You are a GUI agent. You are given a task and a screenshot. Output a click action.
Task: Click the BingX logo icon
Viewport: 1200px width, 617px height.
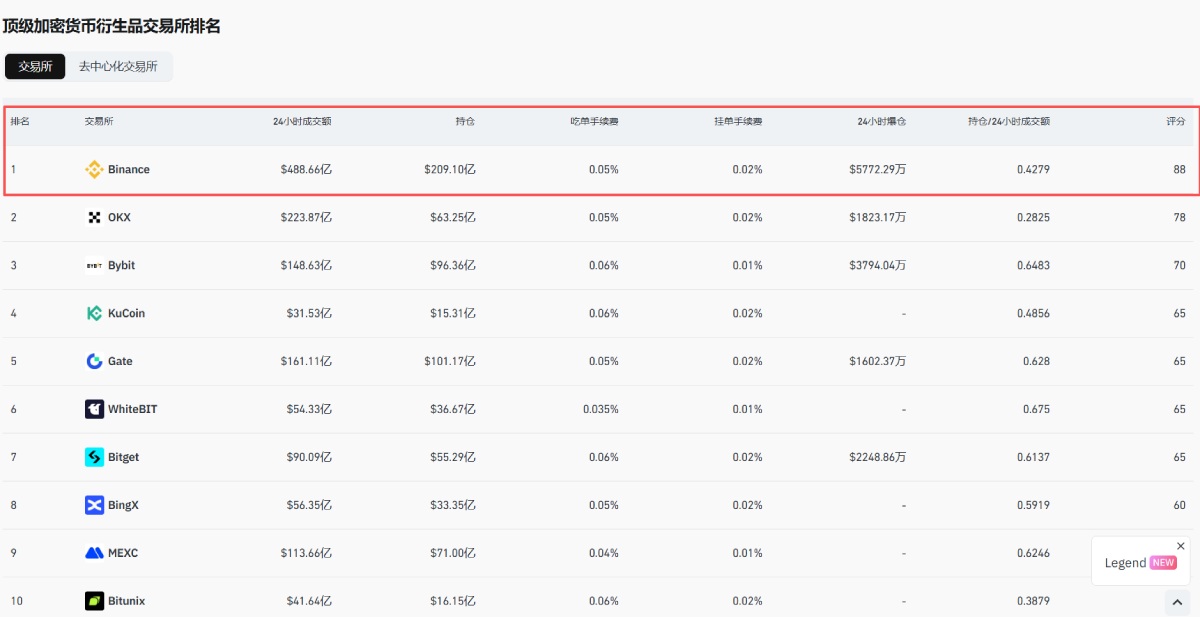click(94, 506)
